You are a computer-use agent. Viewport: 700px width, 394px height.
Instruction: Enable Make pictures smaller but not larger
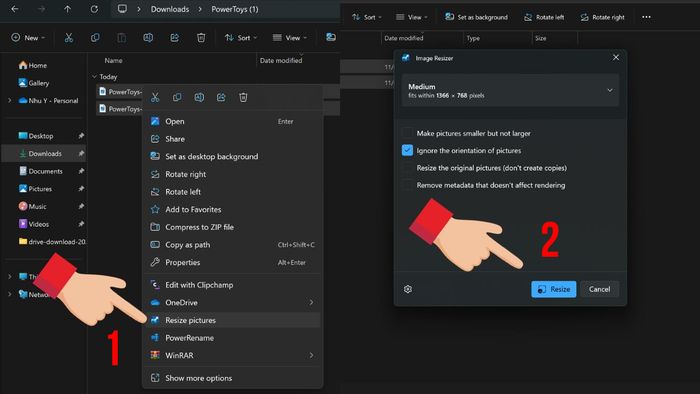(x=407, y=133)
